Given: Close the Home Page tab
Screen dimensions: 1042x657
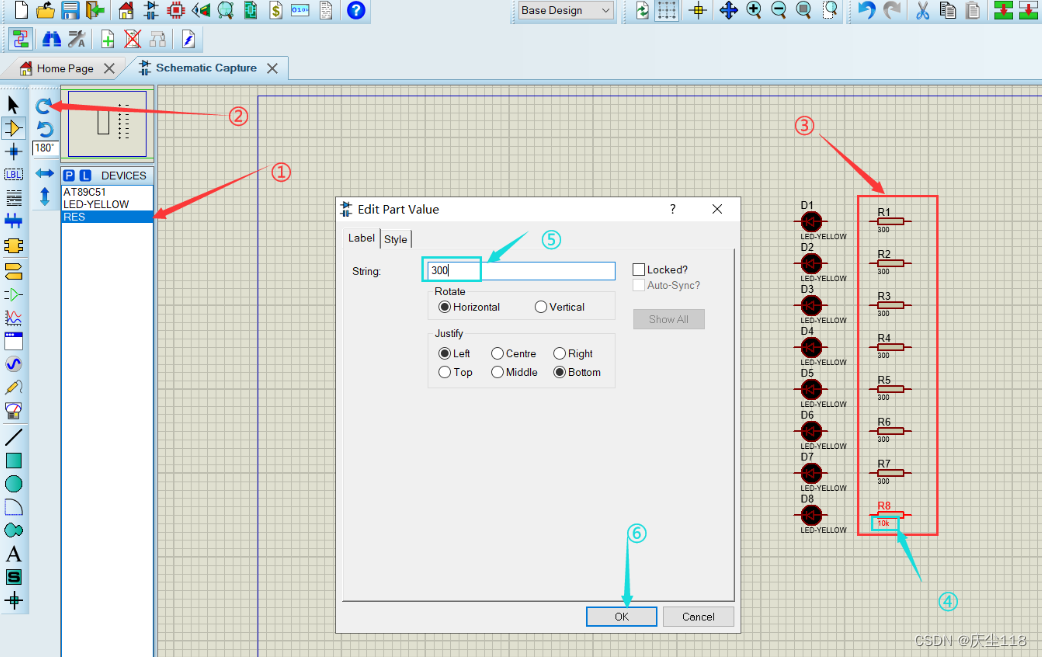Looking at the screenshot, I should (x=110, y=68).
